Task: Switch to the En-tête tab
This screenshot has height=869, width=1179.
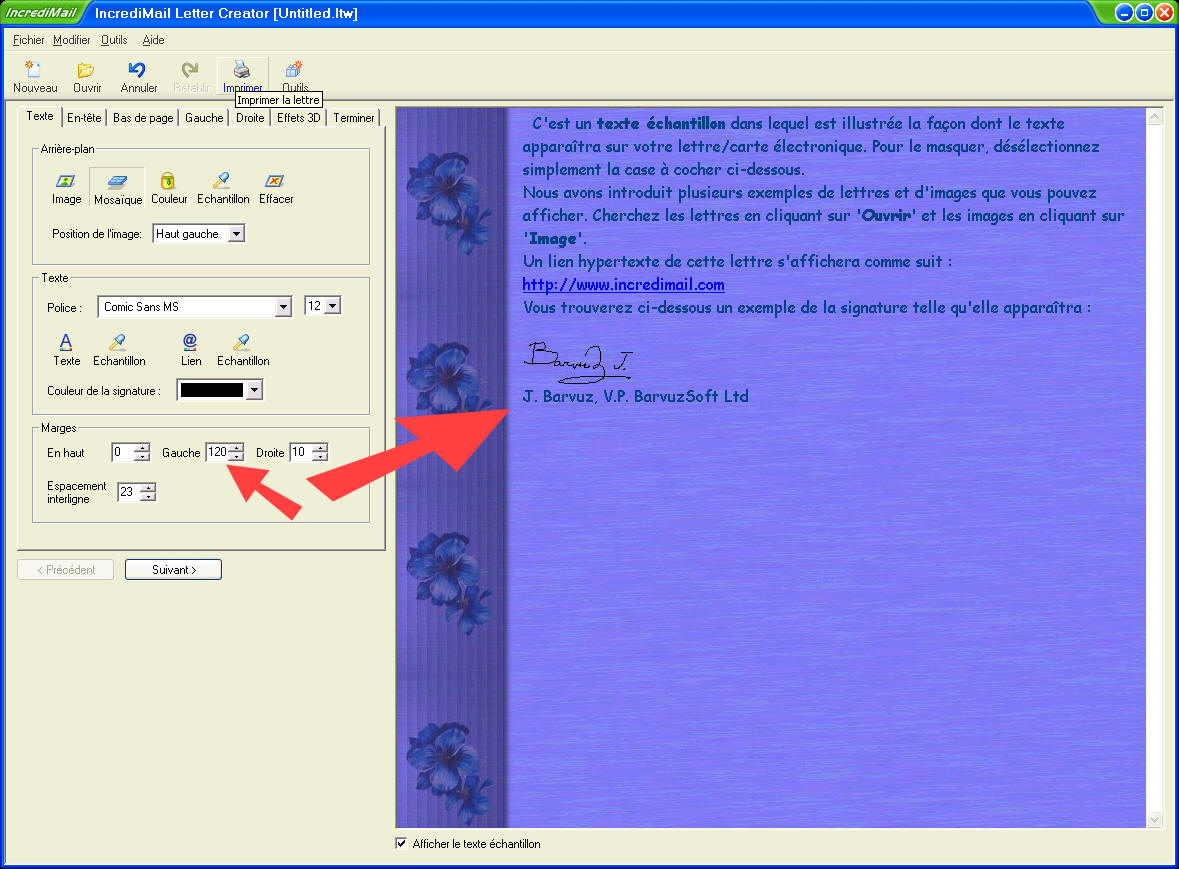Action: 84,118
